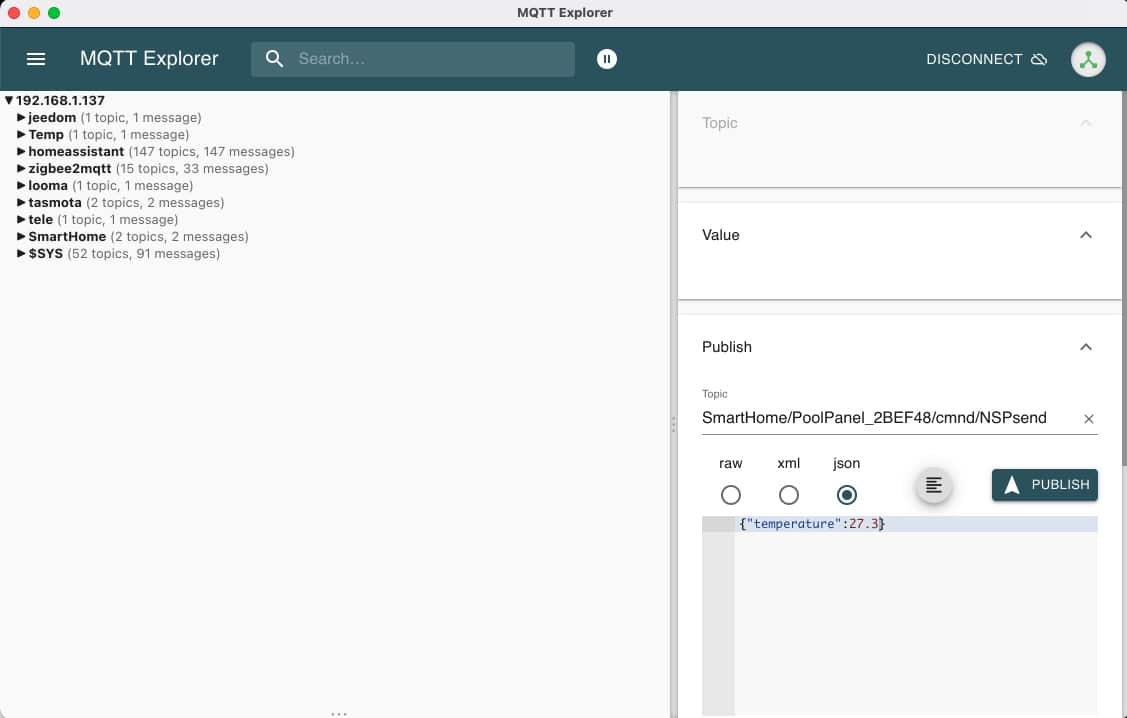The width and height of the screenshot is (1127, 718).
Task: Expand the tele topic
Action: click(x=21, y=219)
